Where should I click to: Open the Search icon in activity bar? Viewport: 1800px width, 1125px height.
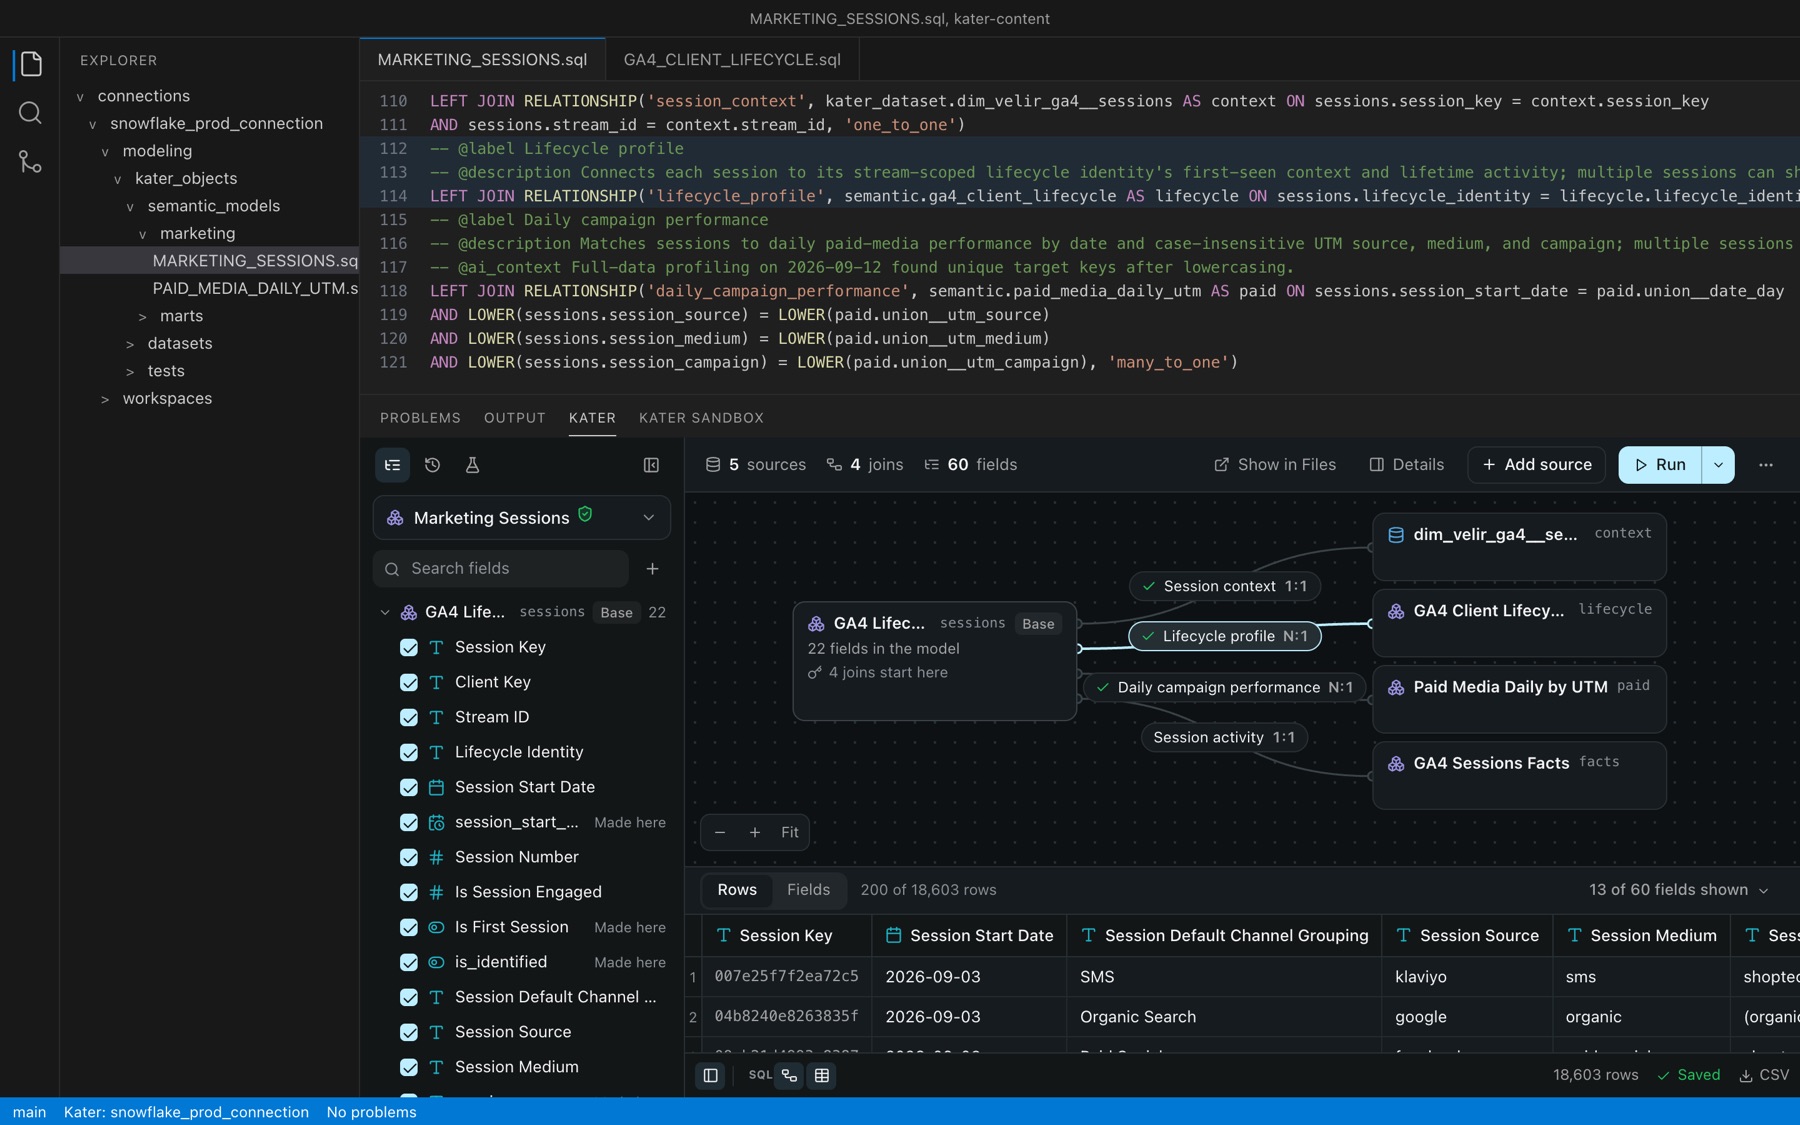click(30, 113)
